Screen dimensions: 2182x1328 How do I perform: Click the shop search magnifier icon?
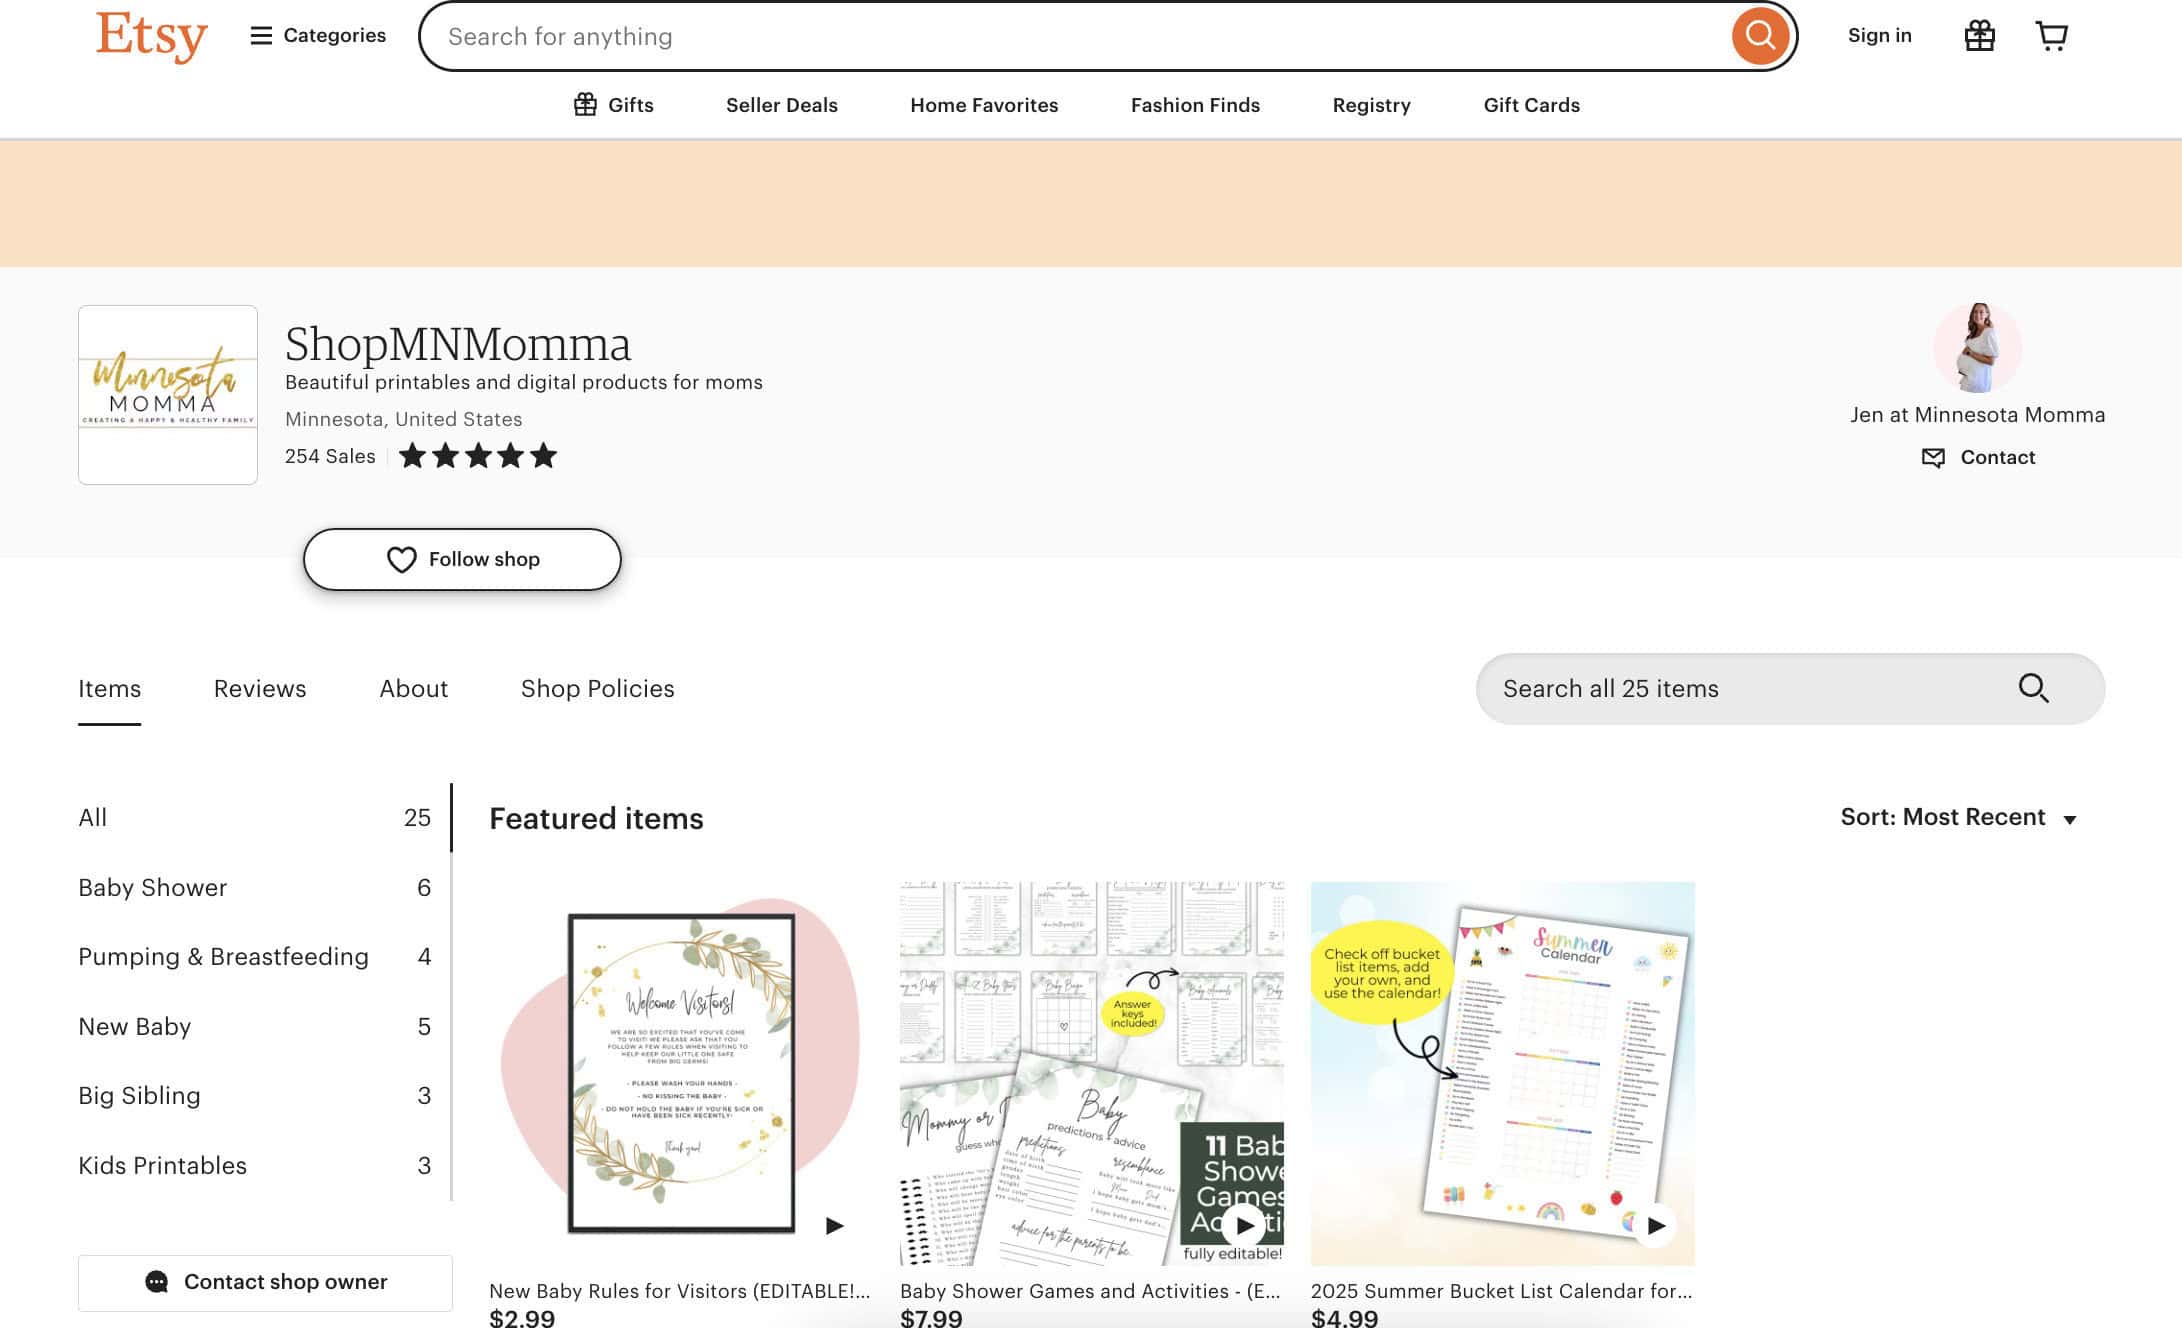click(x=2033, y=688)
